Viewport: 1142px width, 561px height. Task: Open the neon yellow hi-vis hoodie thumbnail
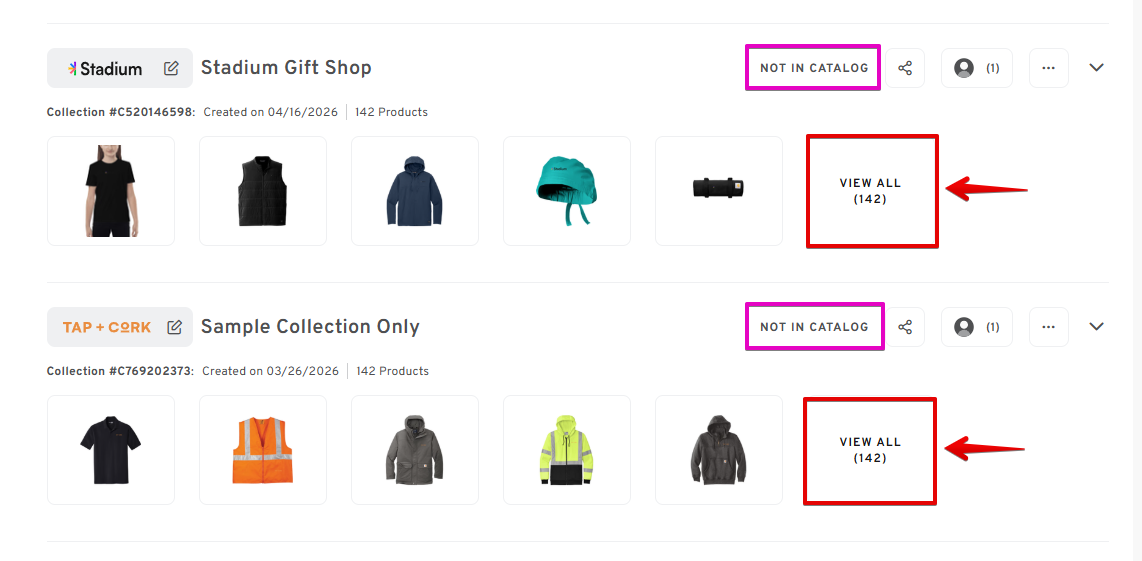pos(567,450)
